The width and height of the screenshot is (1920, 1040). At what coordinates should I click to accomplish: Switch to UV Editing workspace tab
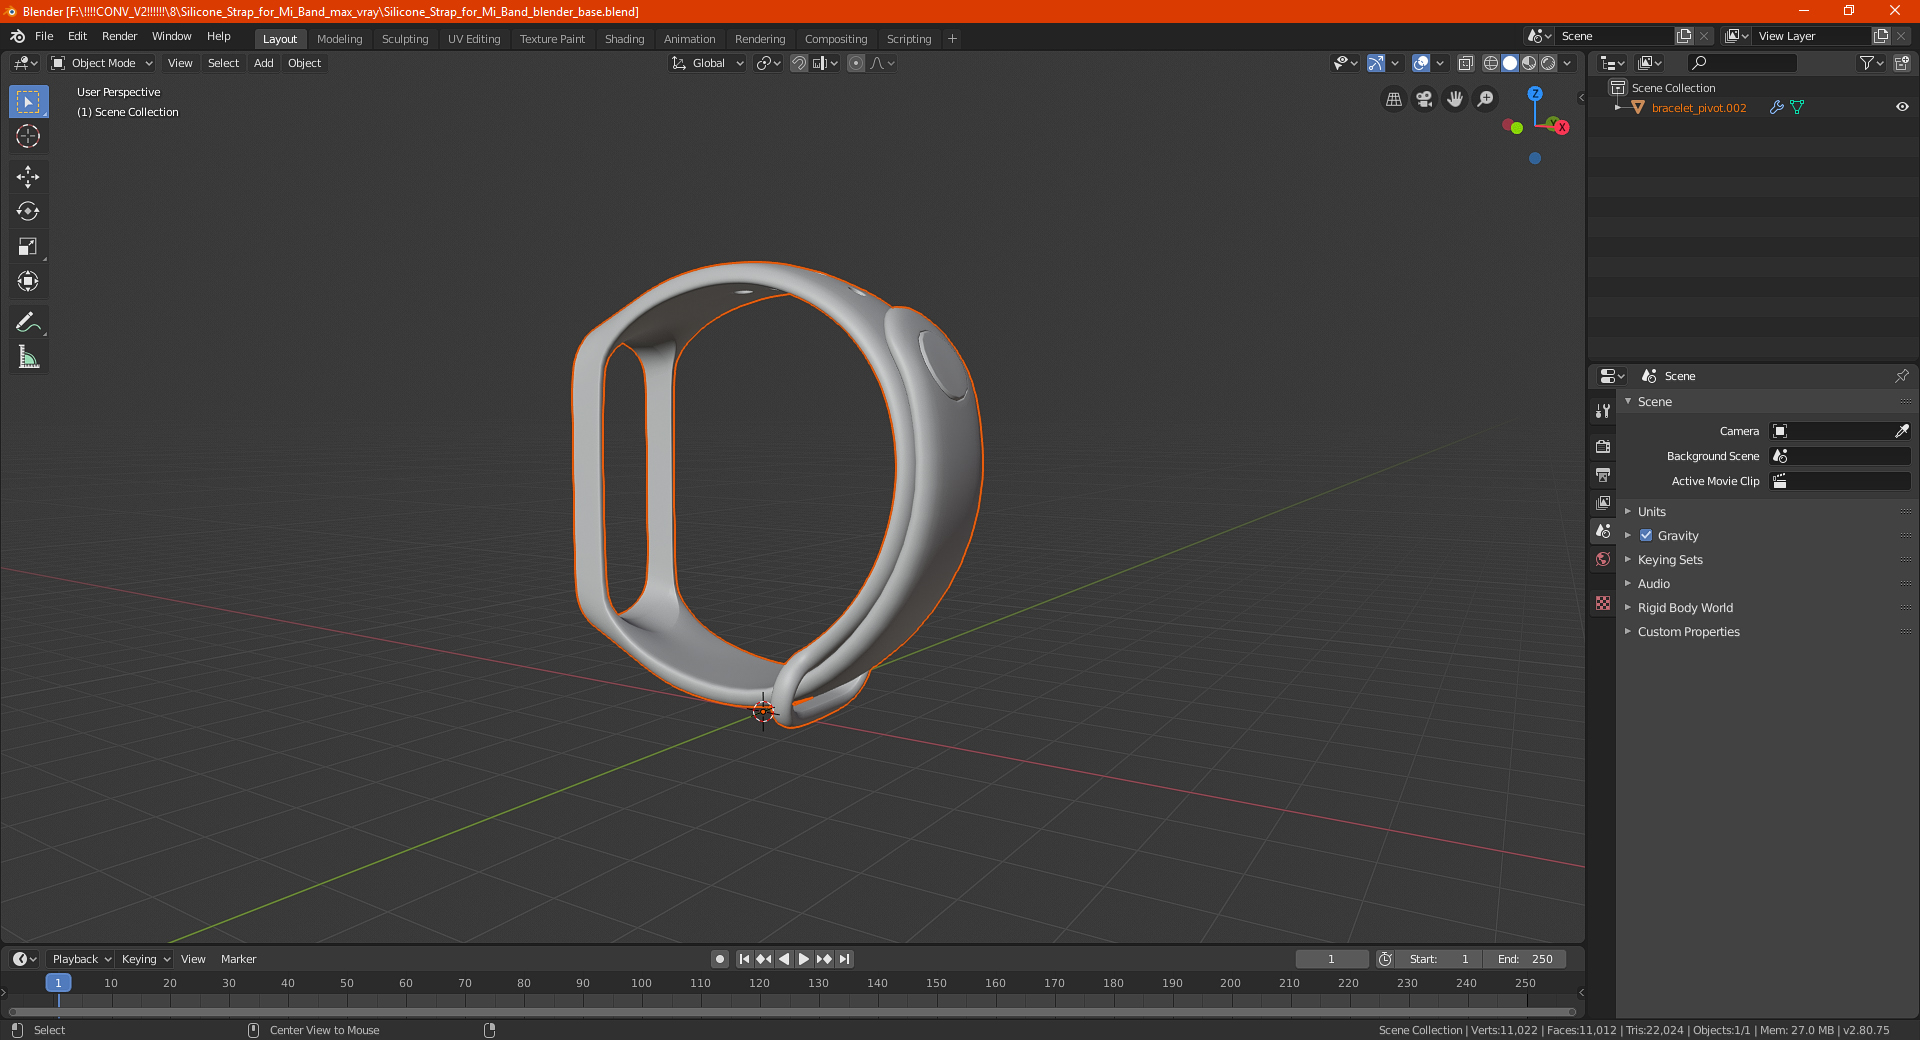click(474, 39)
